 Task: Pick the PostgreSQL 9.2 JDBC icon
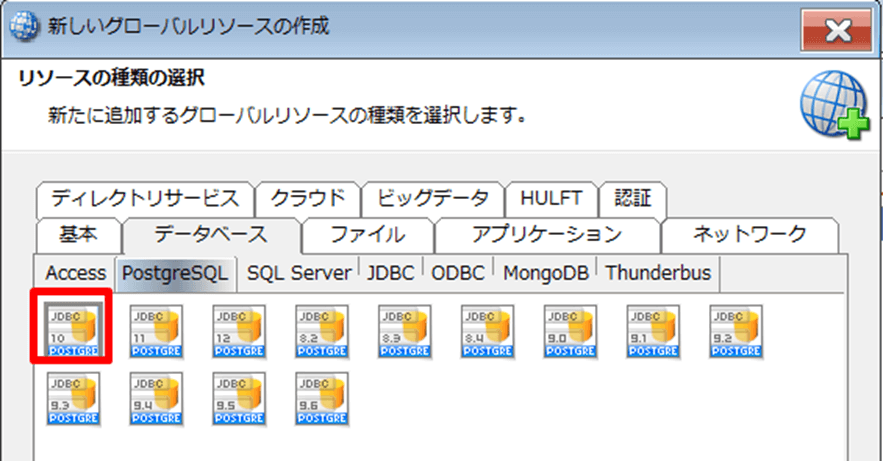click(735, 331)
